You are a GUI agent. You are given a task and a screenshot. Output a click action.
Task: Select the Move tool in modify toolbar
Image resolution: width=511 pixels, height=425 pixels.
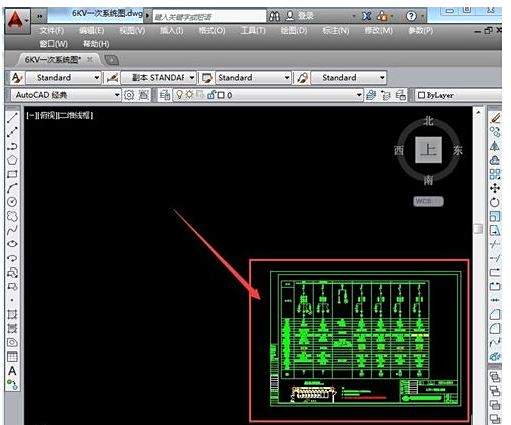(495, 188)
